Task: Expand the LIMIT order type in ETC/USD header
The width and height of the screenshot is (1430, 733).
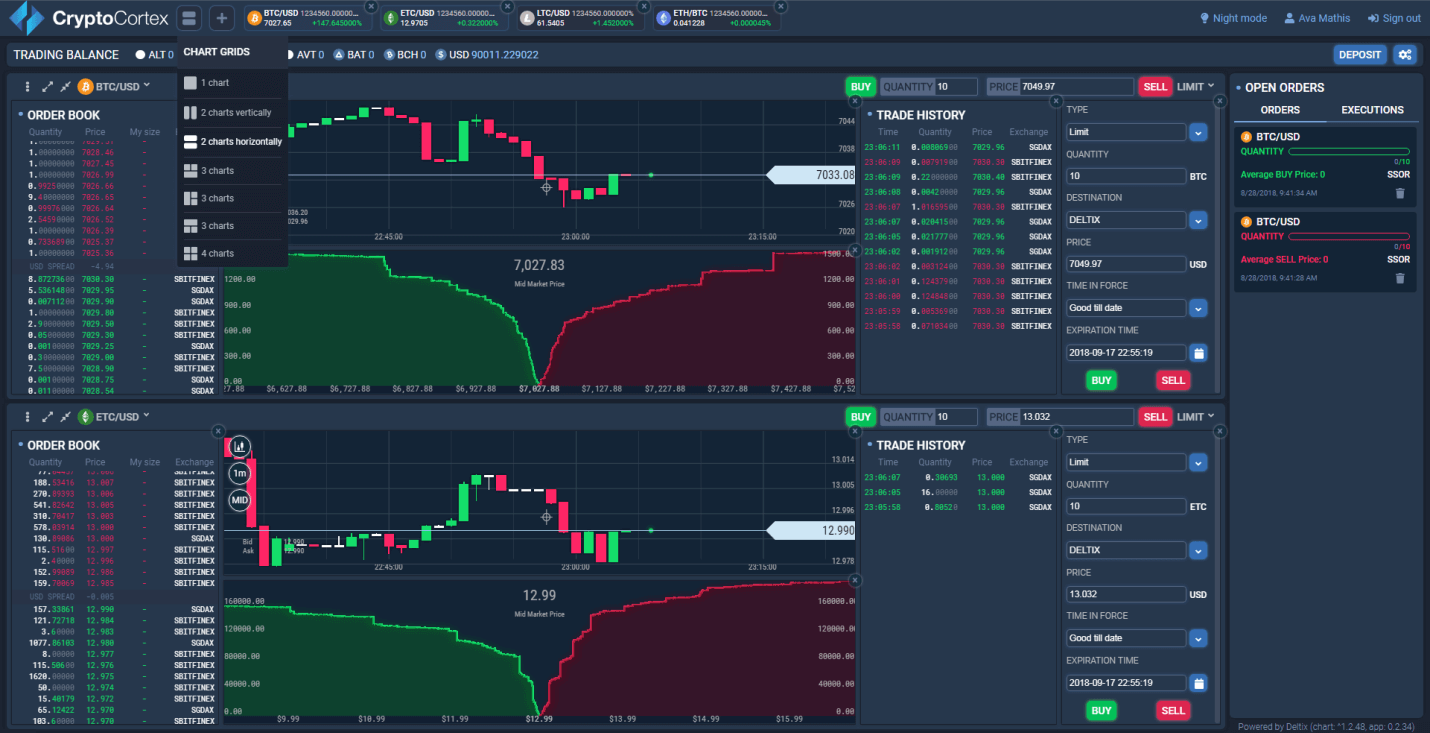Action: pyautogui.click(x=1196, y=417)
